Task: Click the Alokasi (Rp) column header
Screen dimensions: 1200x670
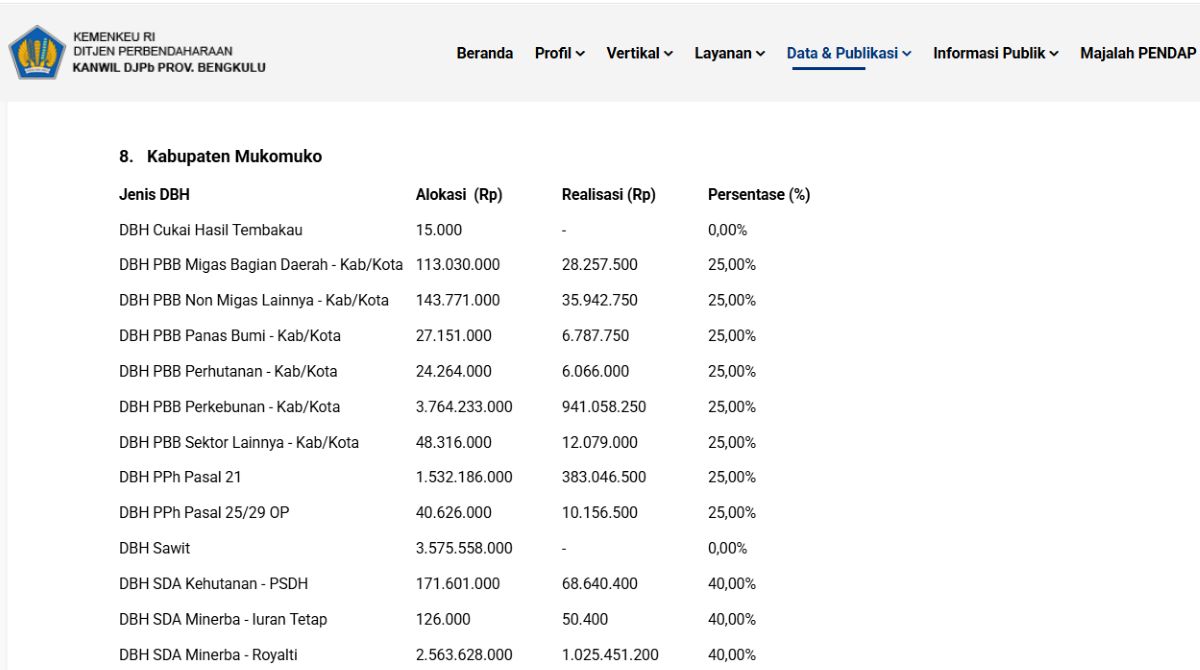Action: pyautogui.click(x=459, y=195)
